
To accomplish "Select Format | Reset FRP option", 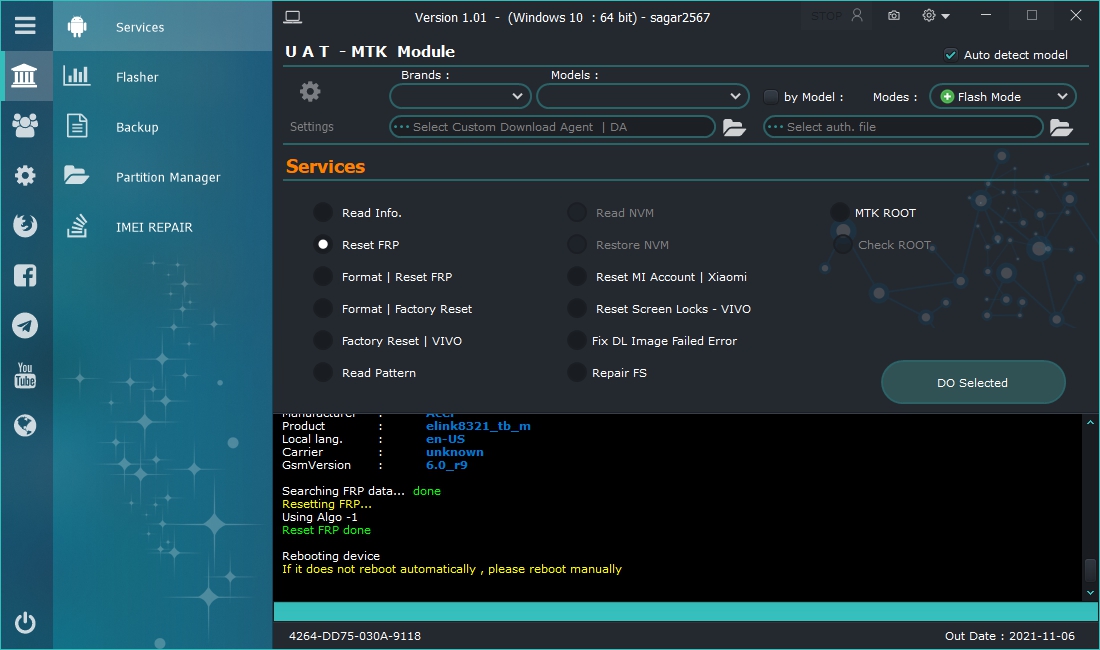I will pos(323,277).
